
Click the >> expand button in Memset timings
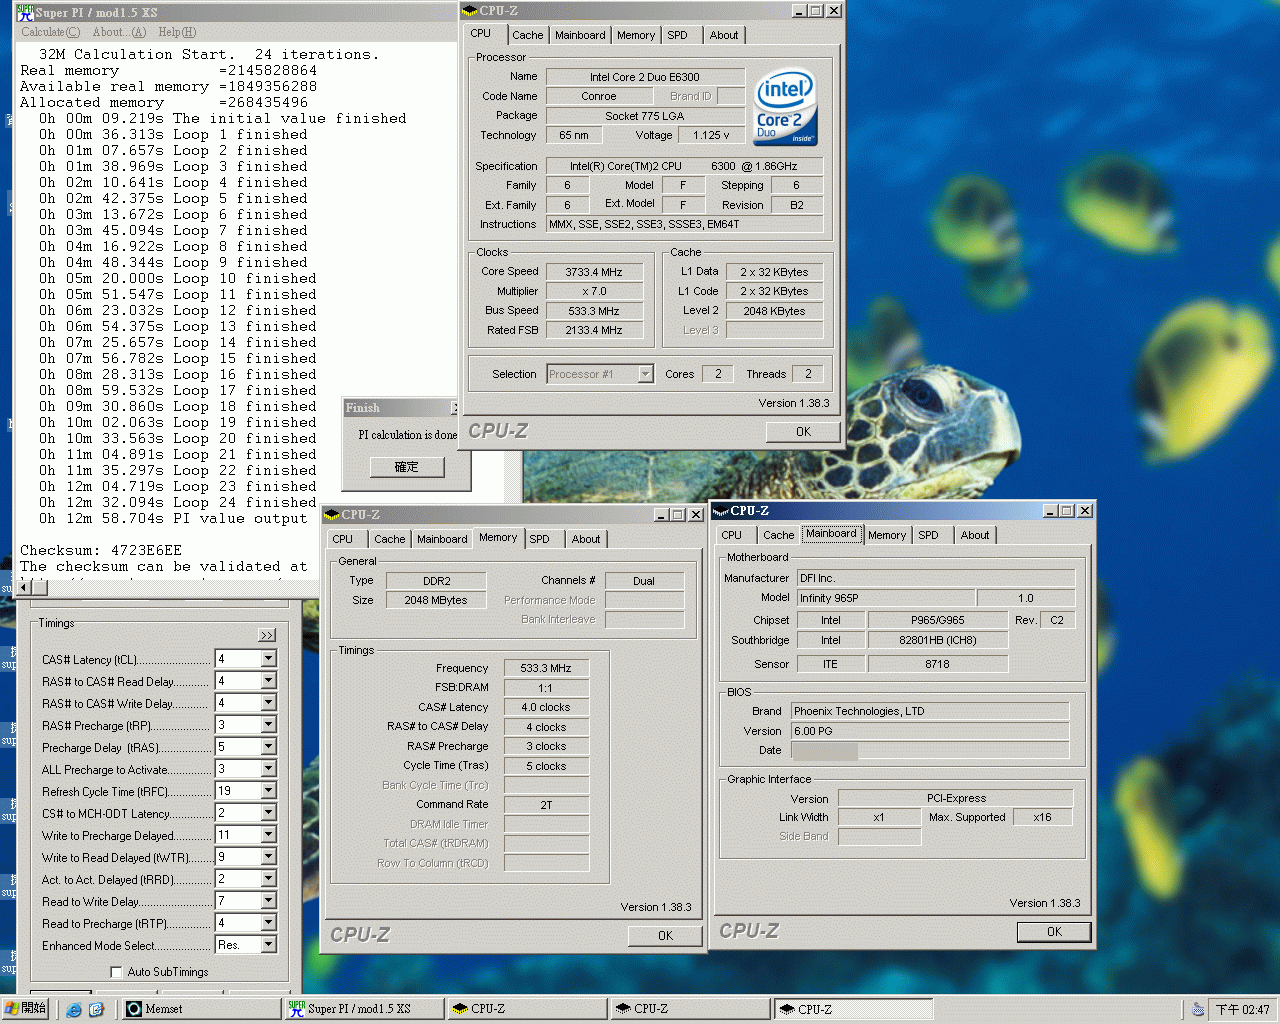[x=267, y=635]
